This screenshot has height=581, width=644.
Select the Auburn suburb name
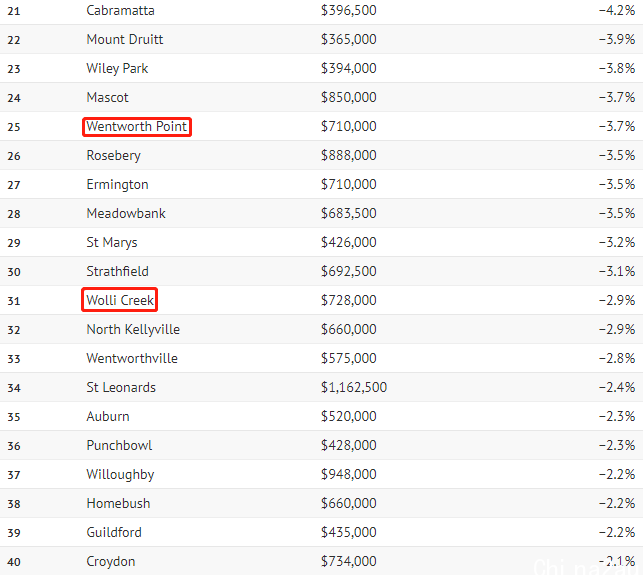(x=108, y=417)
